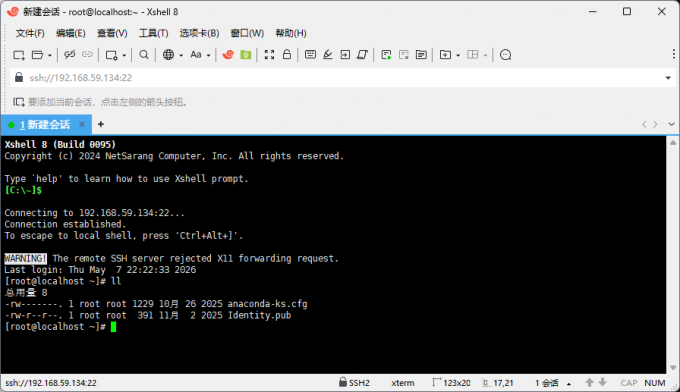680x392 pixels.
Task: Click the Tab arrange layout icon
Action: coord(473,55)
